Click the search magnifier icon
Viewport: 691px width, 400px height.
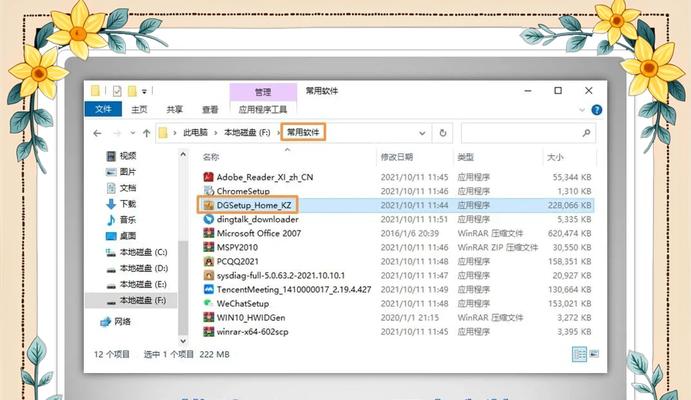tap(586, 133)
